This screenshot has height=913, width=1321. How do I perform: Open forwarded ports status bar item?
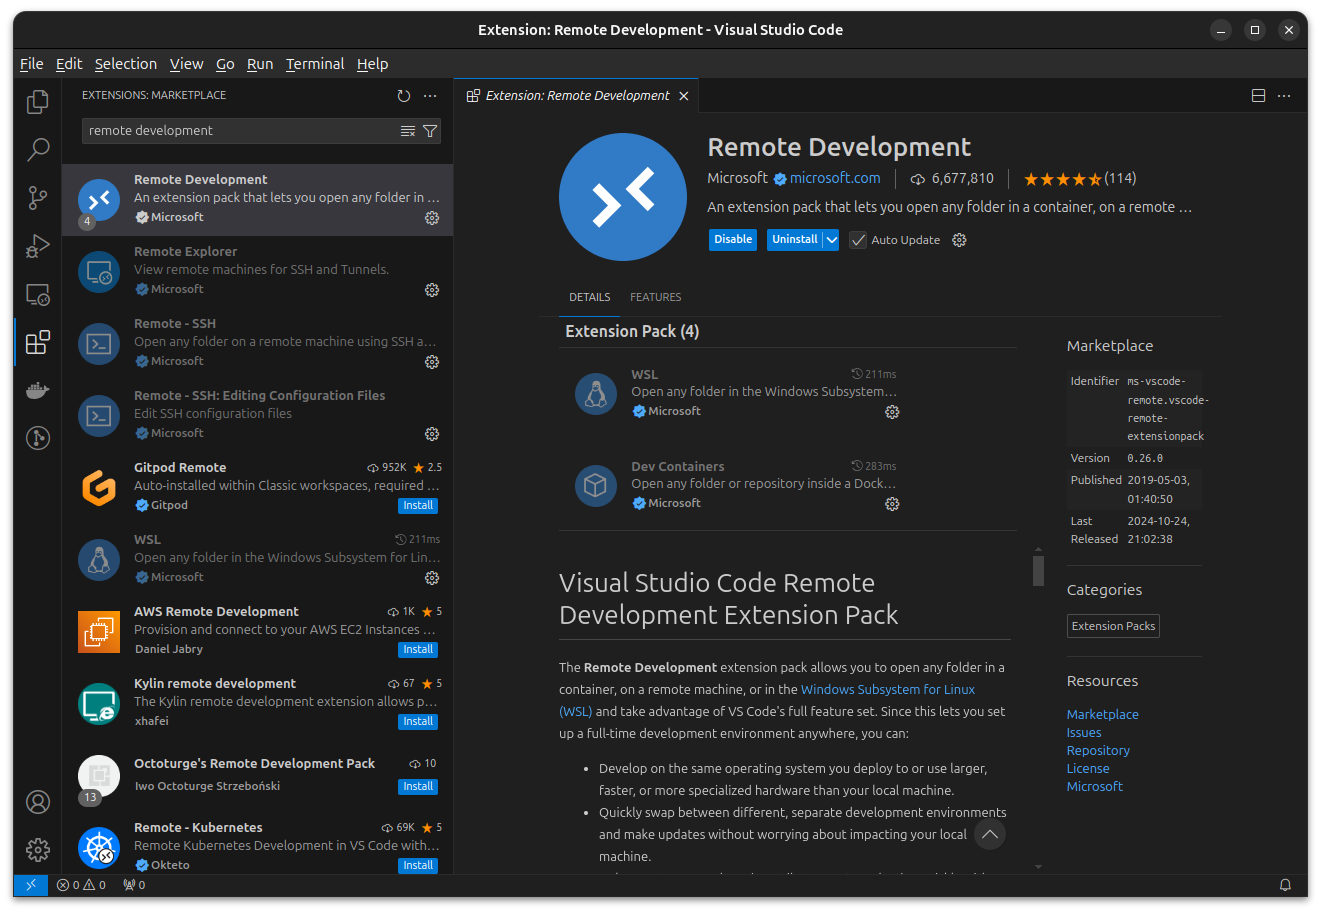coord(134,885)
